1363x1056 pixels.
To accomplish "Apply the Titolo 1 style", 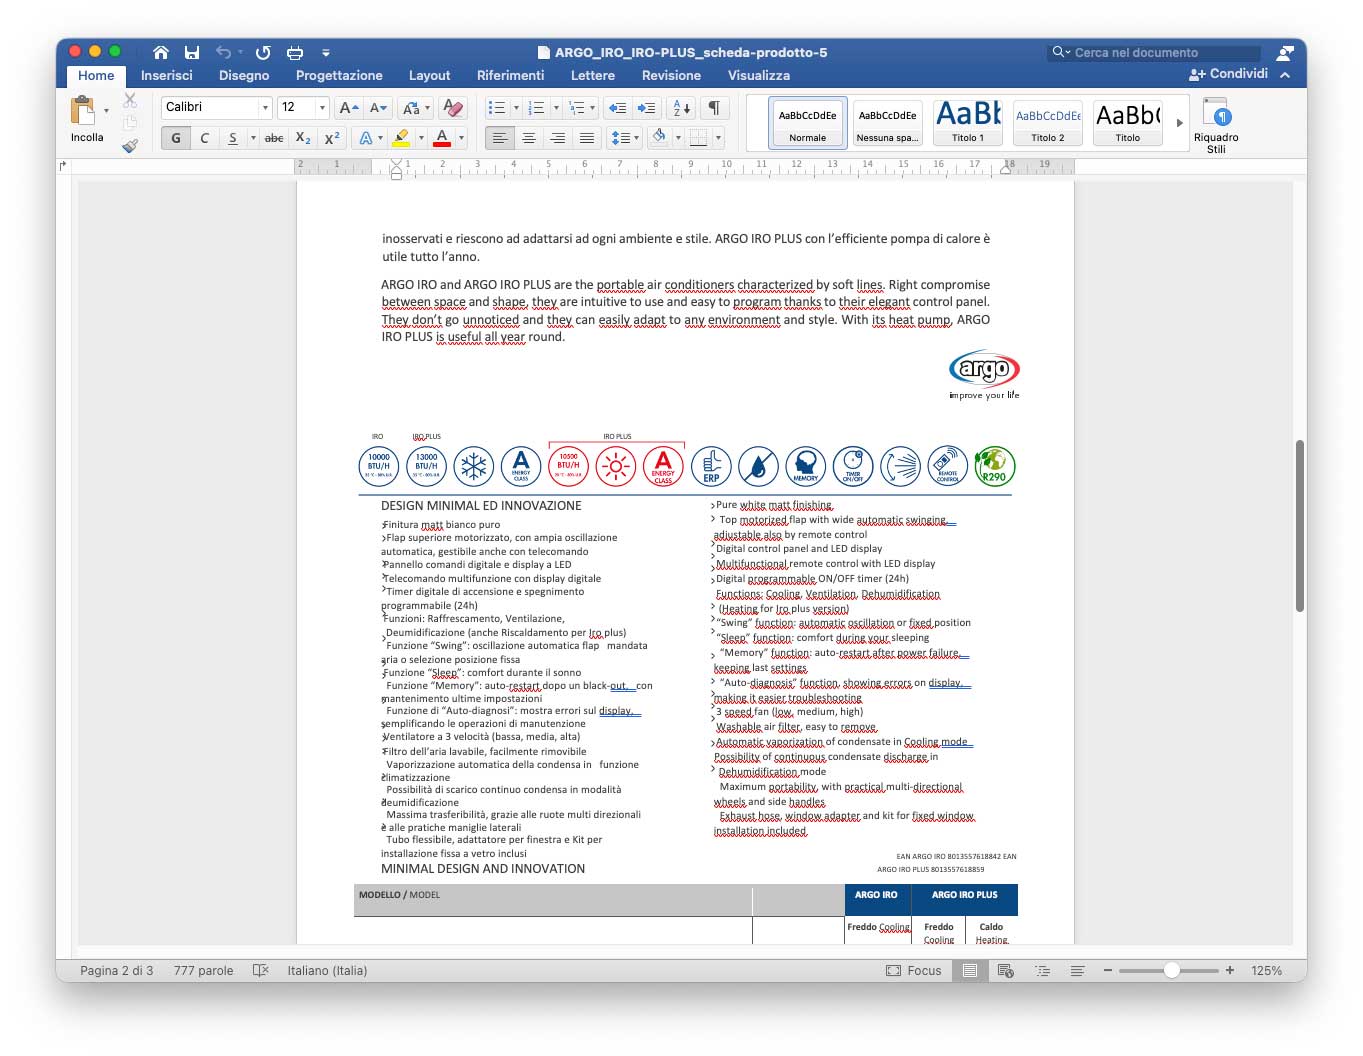I will (x=967, y=123).
